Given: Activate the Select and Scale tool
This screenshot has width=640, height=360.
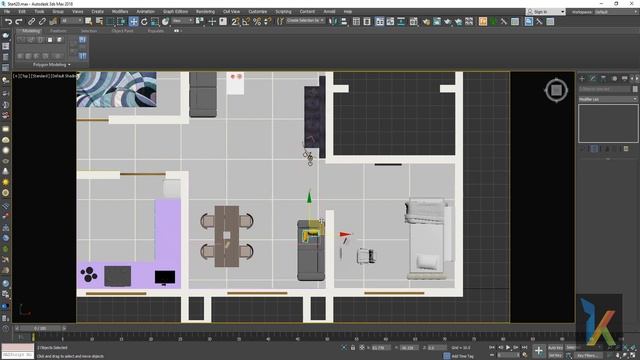Looking at the screenshot, I should click(x=155, y=21).
